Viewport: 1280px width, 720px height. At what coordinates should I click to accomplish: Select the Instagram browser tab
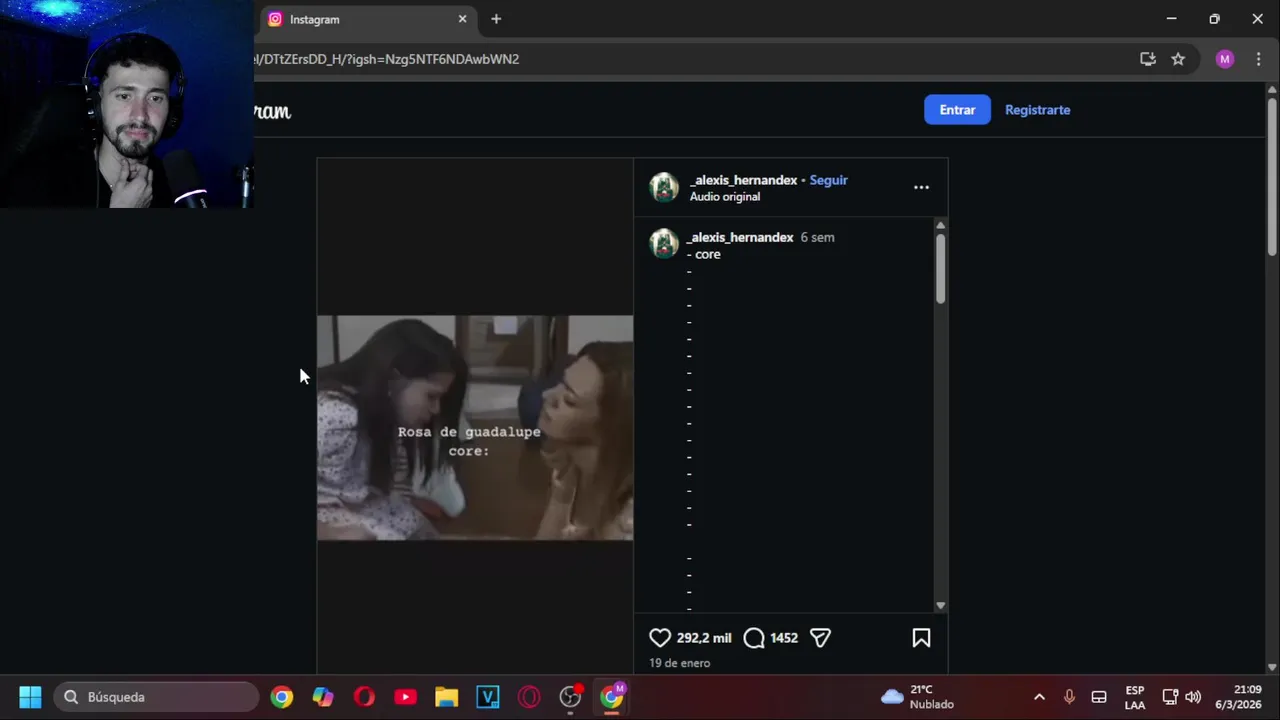tap(366, 19)
